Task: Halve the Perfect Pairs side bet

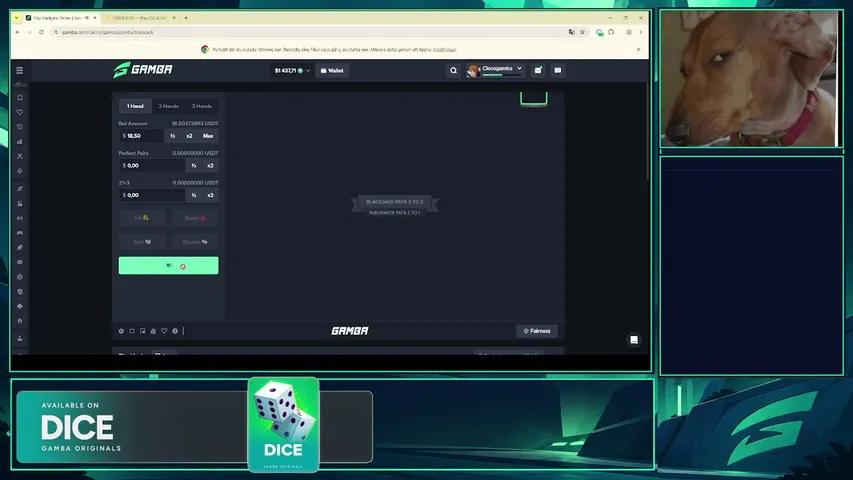Action: pyautogui.click(x=194, y=165)
